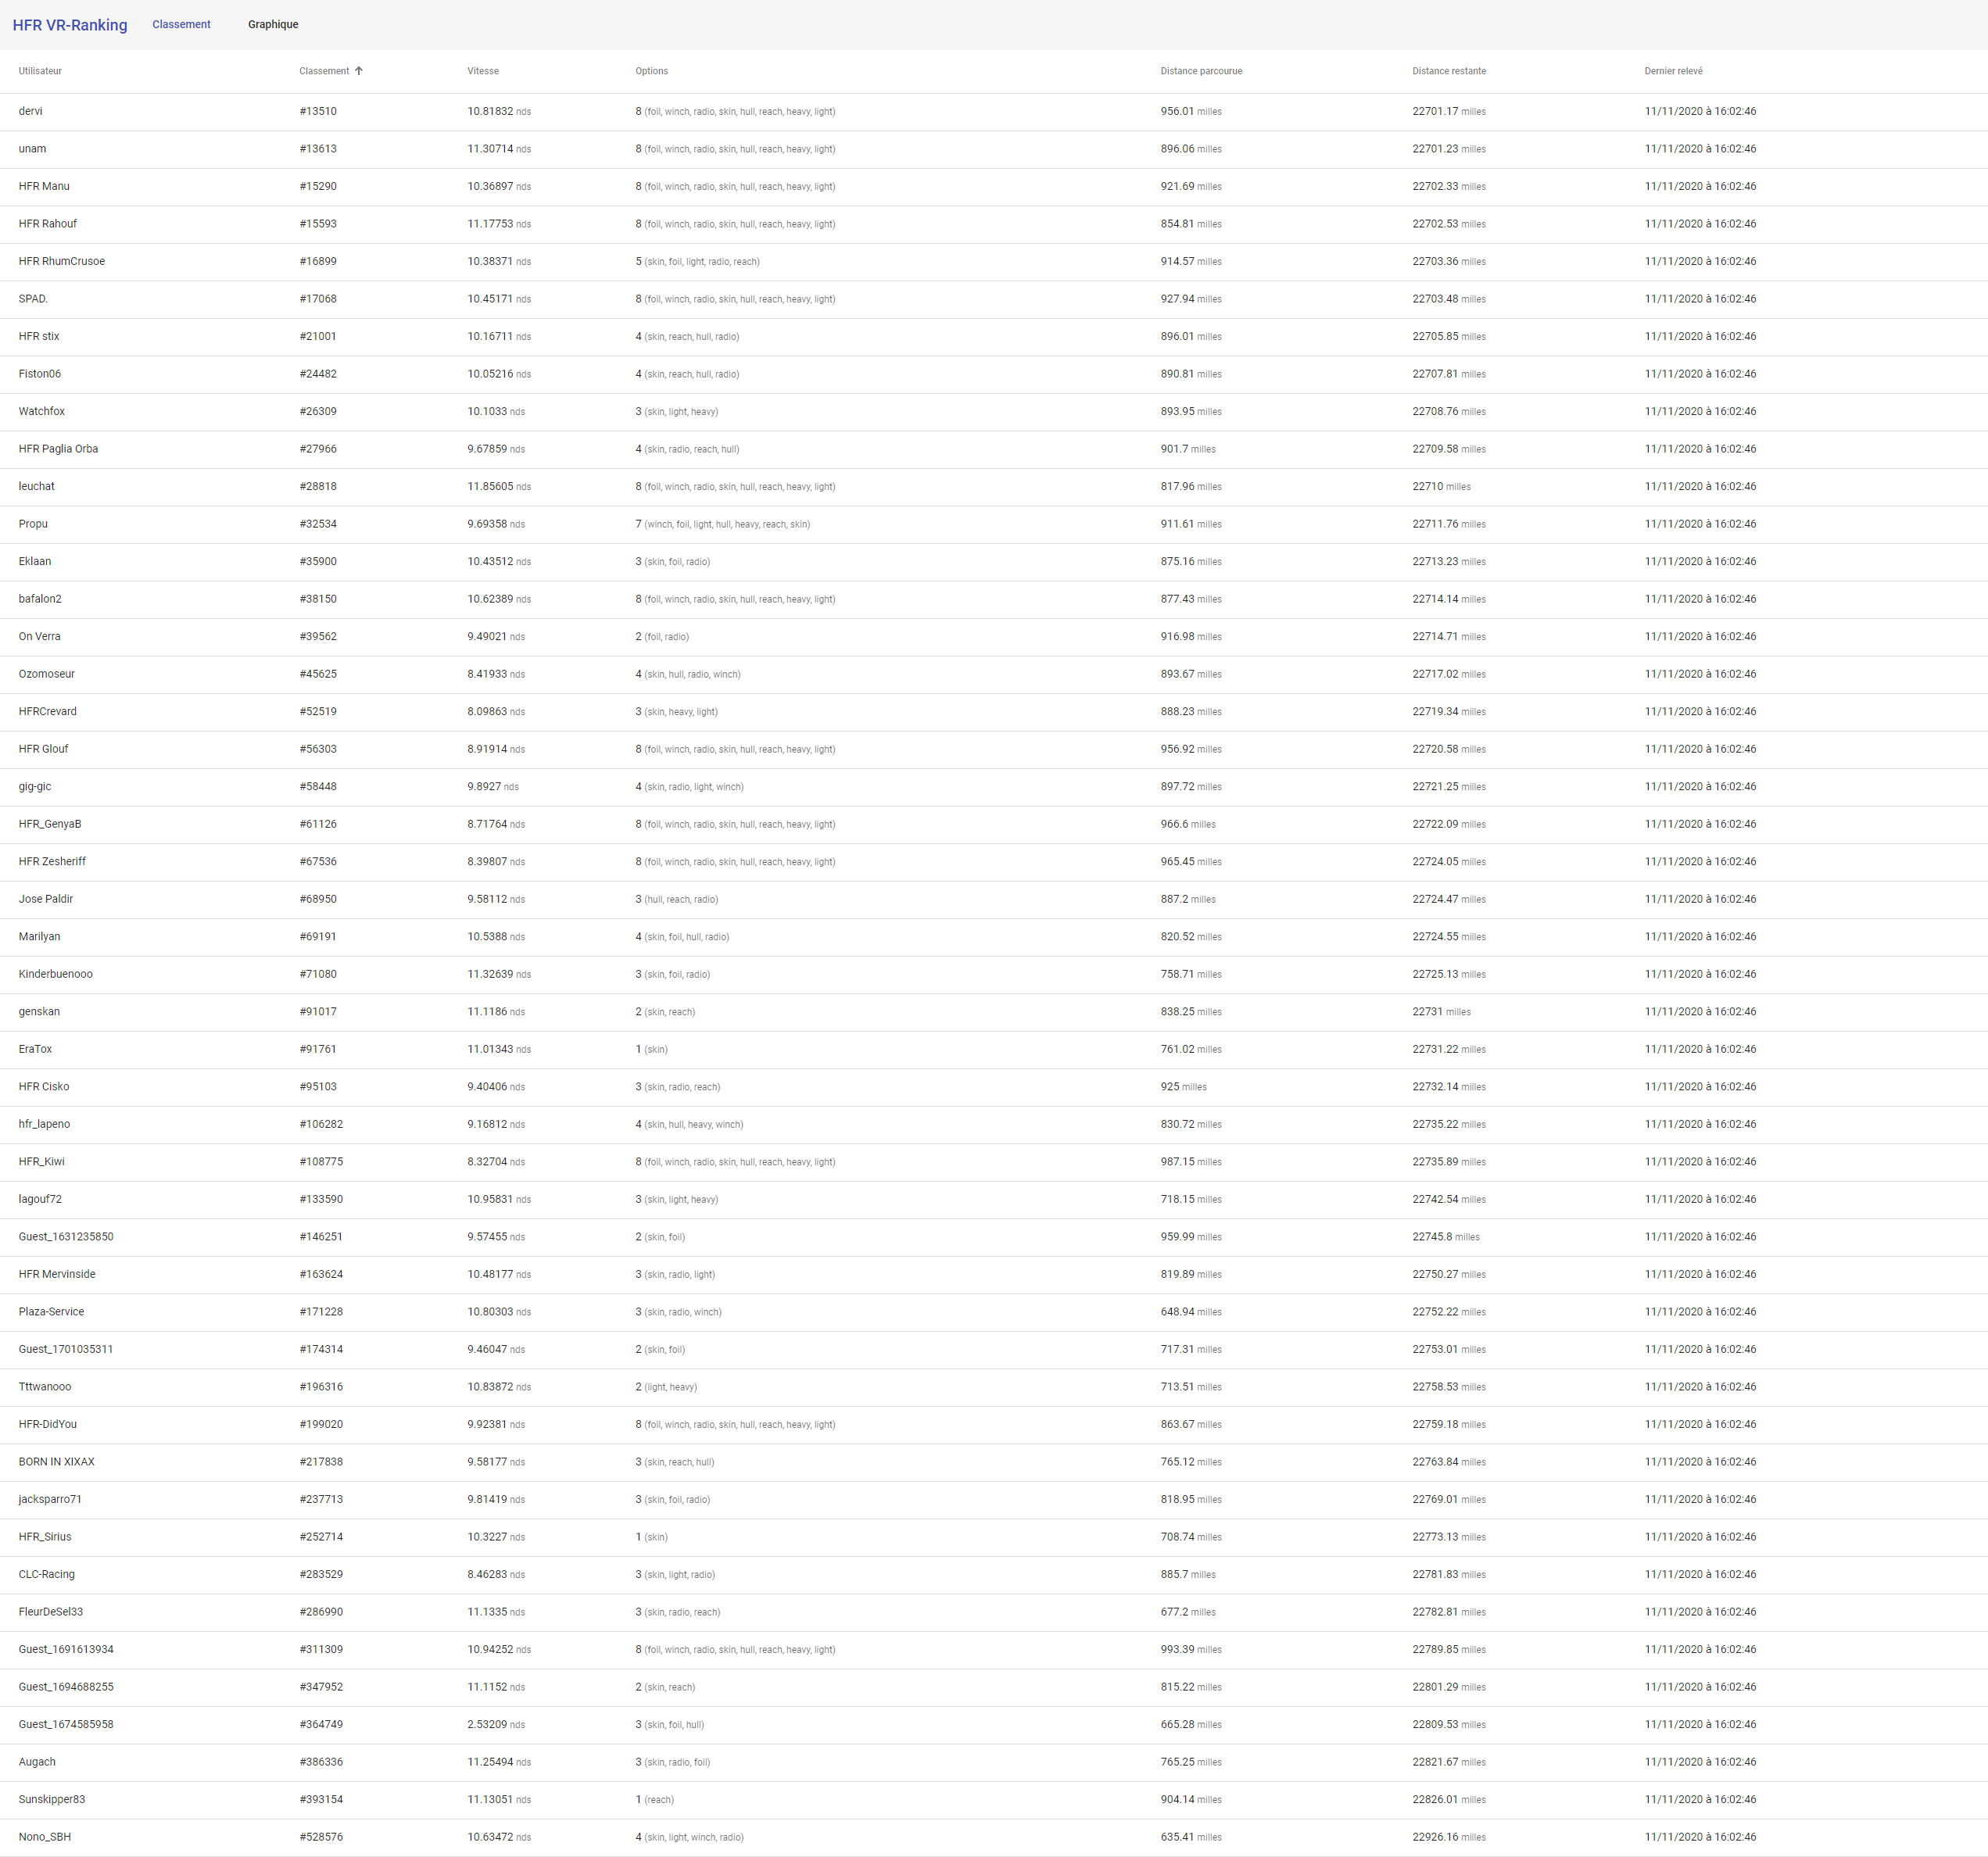Click the HFR VR-Ranking title link
This screenshot has width=1988, height=1857.
[x=70, y=25]
